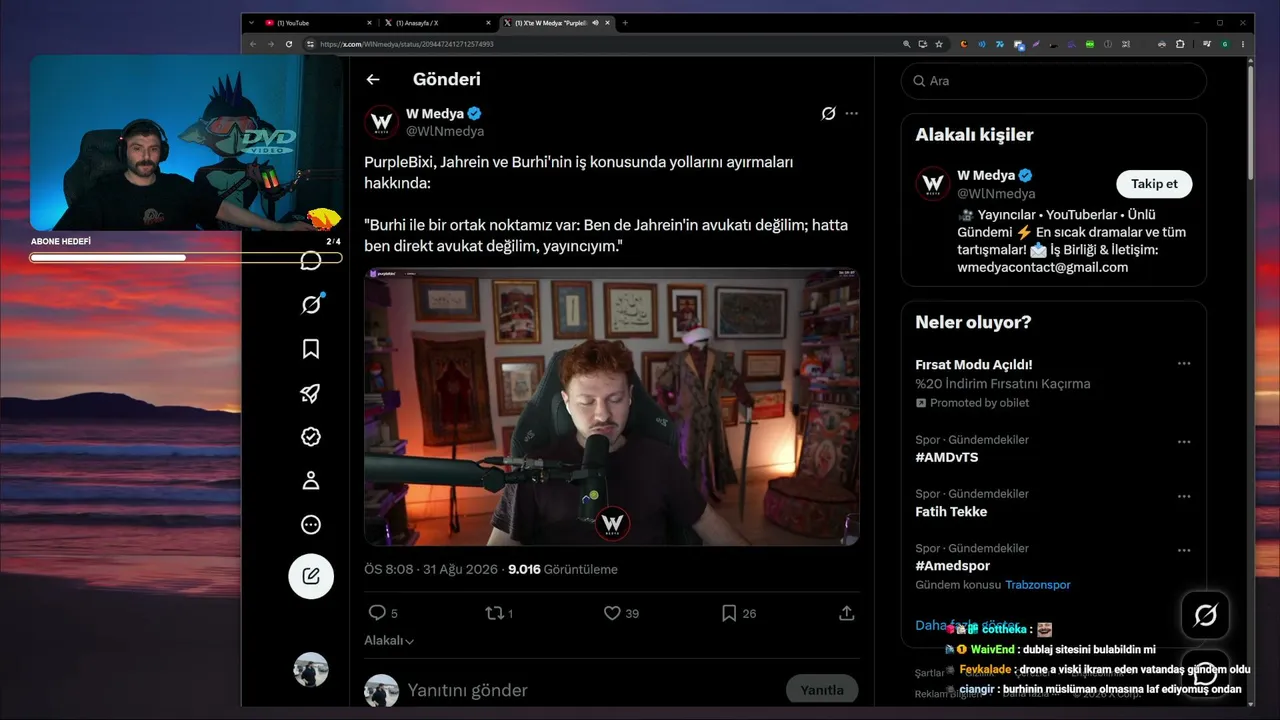Click the site info icon beside the URL
The width and height of the screenshot is (1280, 720).
[311, 44]
